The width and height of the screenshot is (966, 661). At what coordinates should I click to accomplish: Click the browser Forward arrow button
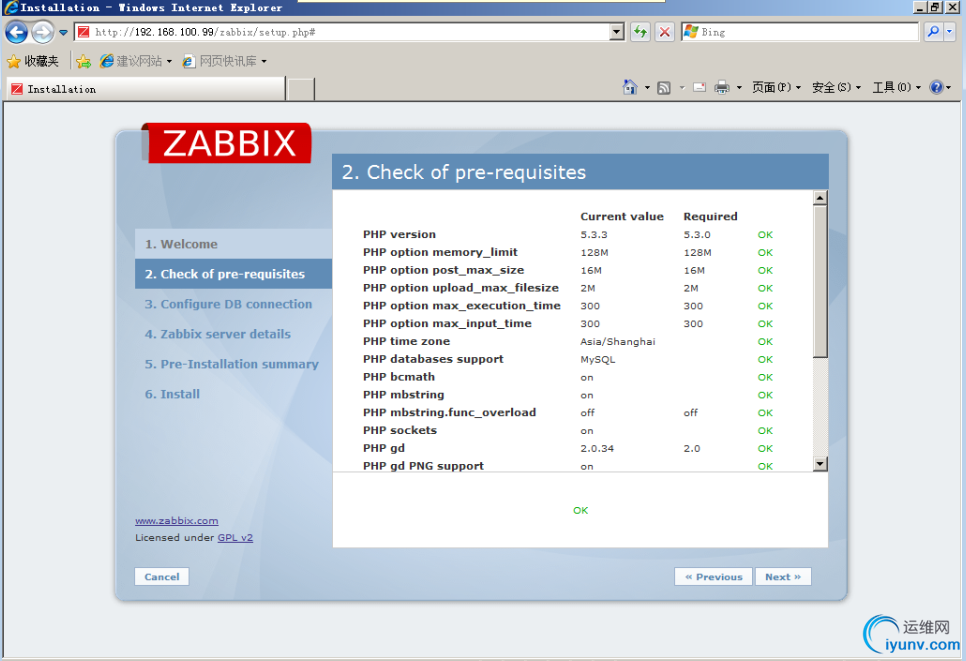click(x=43, y=32)
